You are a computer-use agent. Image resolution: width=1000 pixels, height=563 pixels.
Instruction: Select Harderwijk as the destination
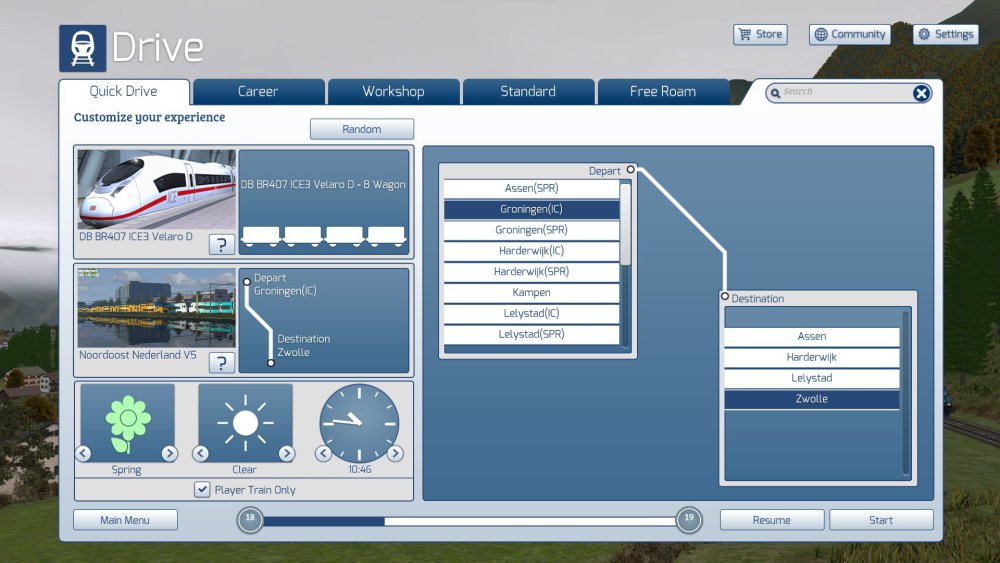click(811, 357)
